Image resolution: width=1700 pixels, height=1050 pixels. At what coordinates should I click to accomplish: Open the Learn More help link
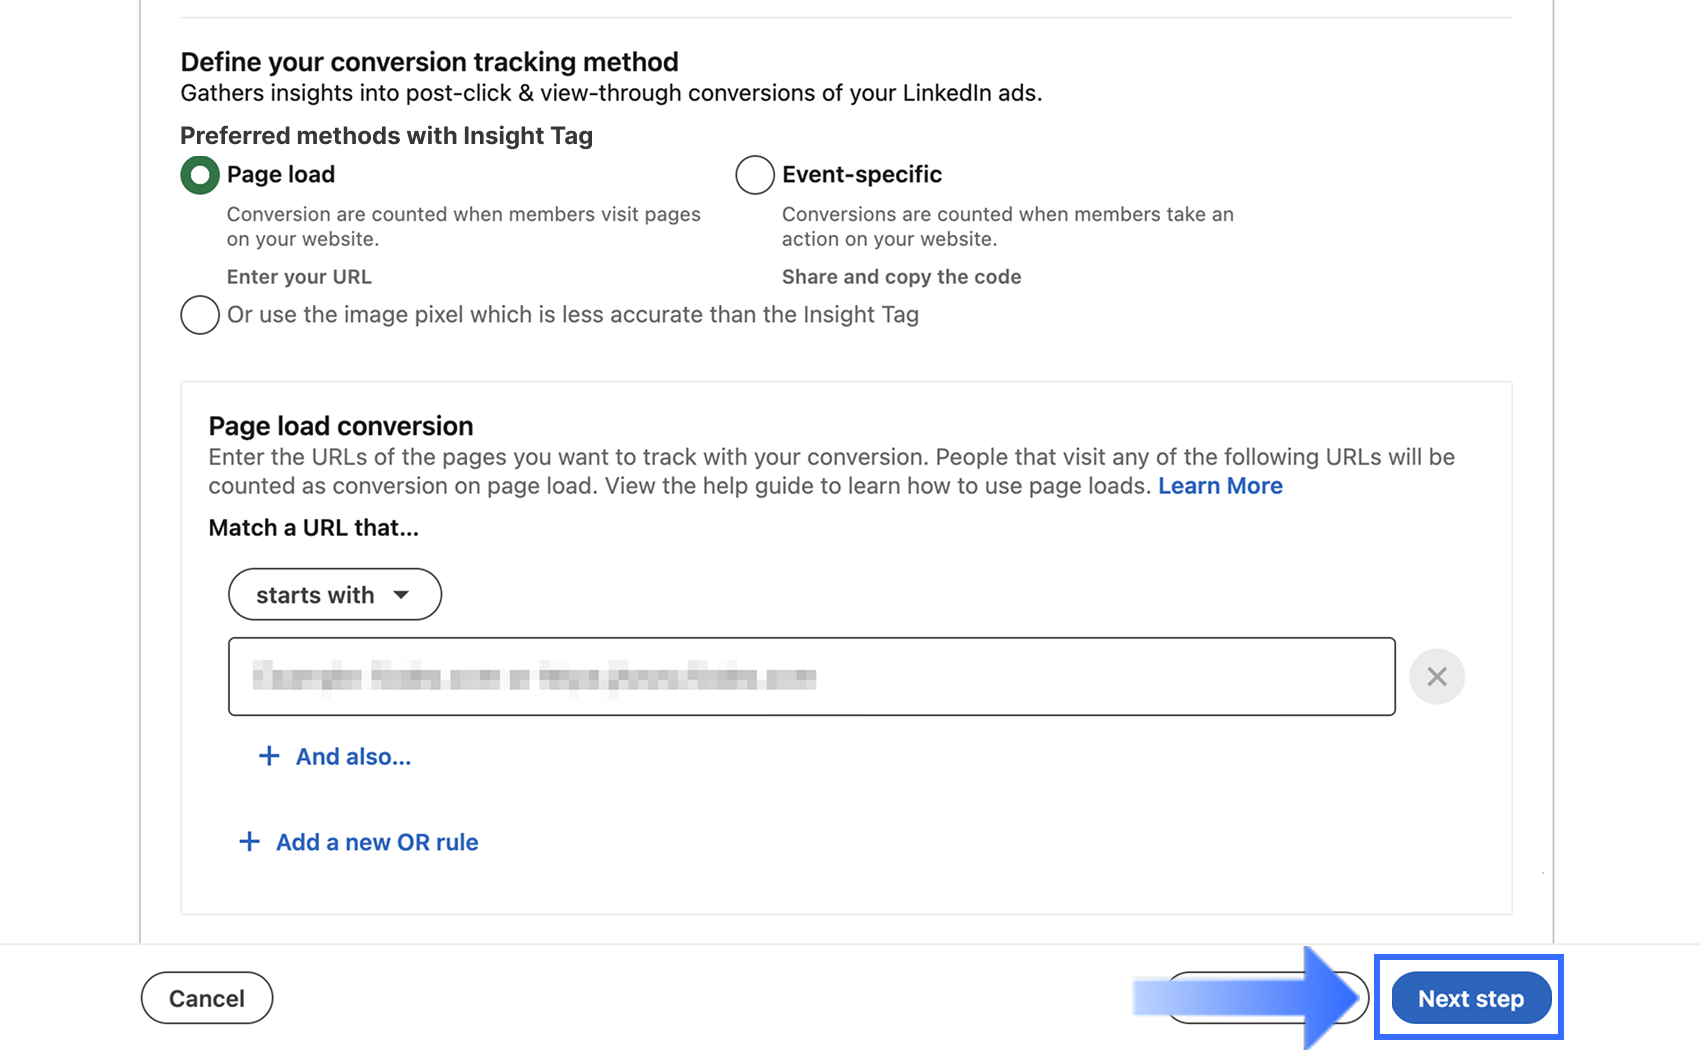[1220, 486]
